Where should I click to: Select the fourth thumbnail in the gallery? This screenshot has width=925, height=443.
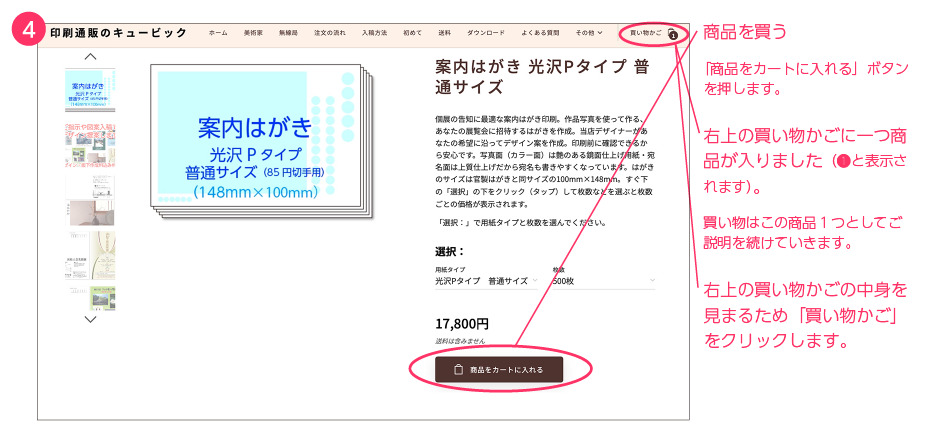[90, 255]
